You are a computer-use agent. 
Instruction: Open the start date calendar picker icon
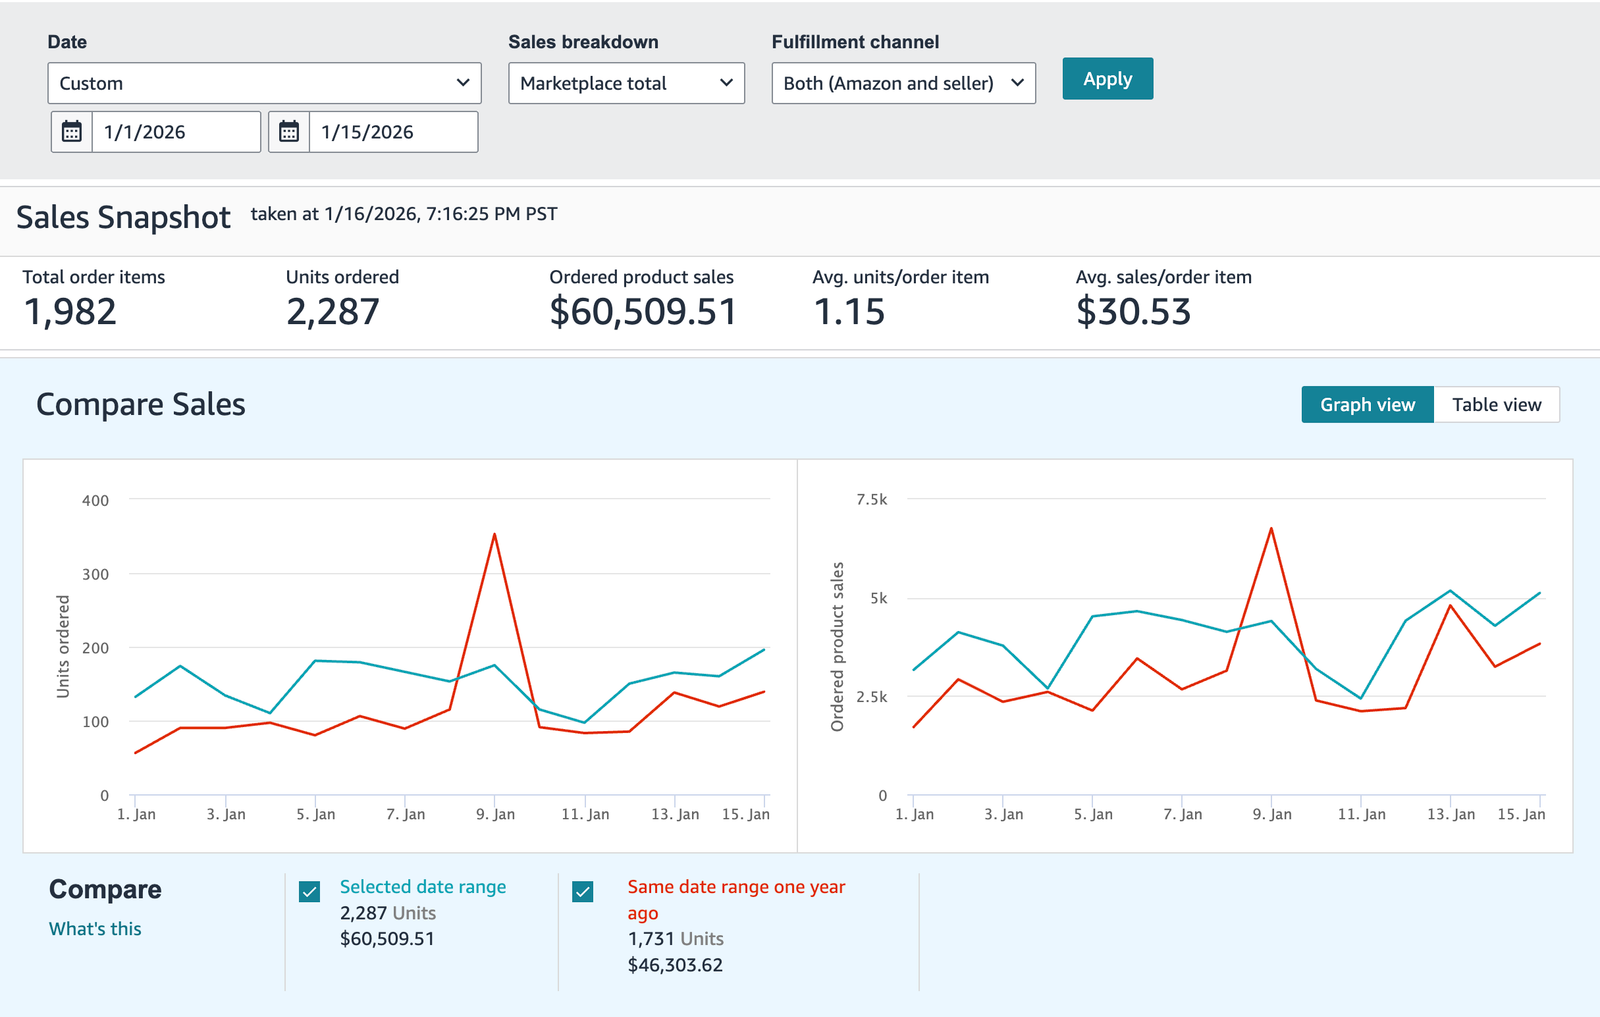tap(72, 132)
